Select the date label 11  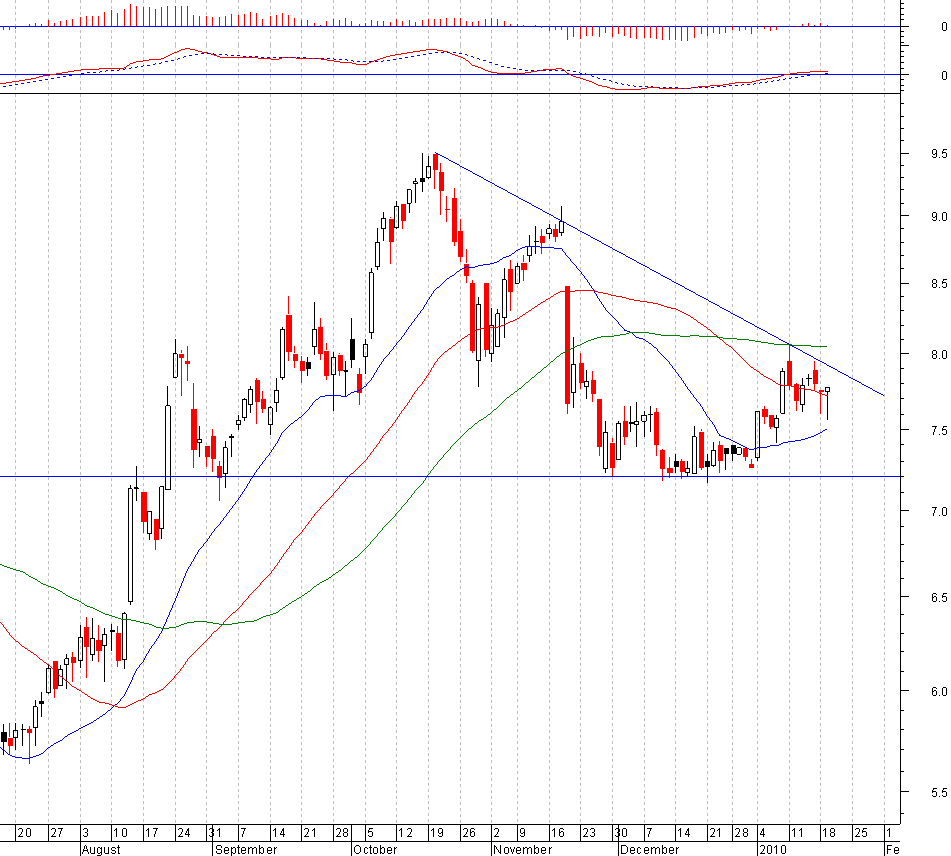[797, 832]
